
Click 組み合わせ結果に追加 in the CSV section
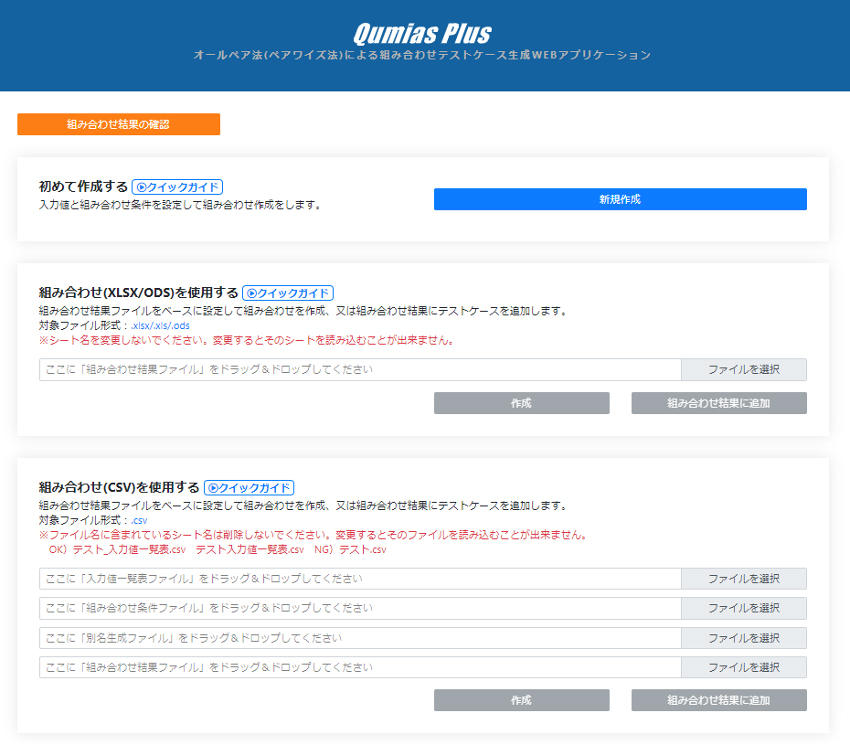[718, 700]
